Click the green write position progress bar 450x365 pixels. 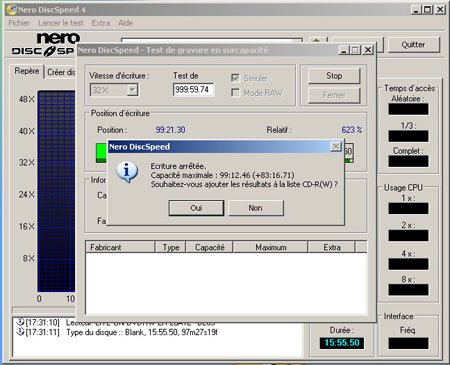[101, 153]
